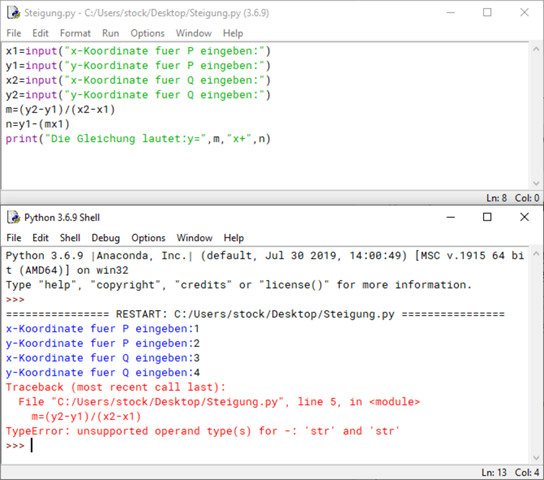Open Format menu in editor window
The height and width of the screenshot is (480, 544).
[x=75, y=33]
